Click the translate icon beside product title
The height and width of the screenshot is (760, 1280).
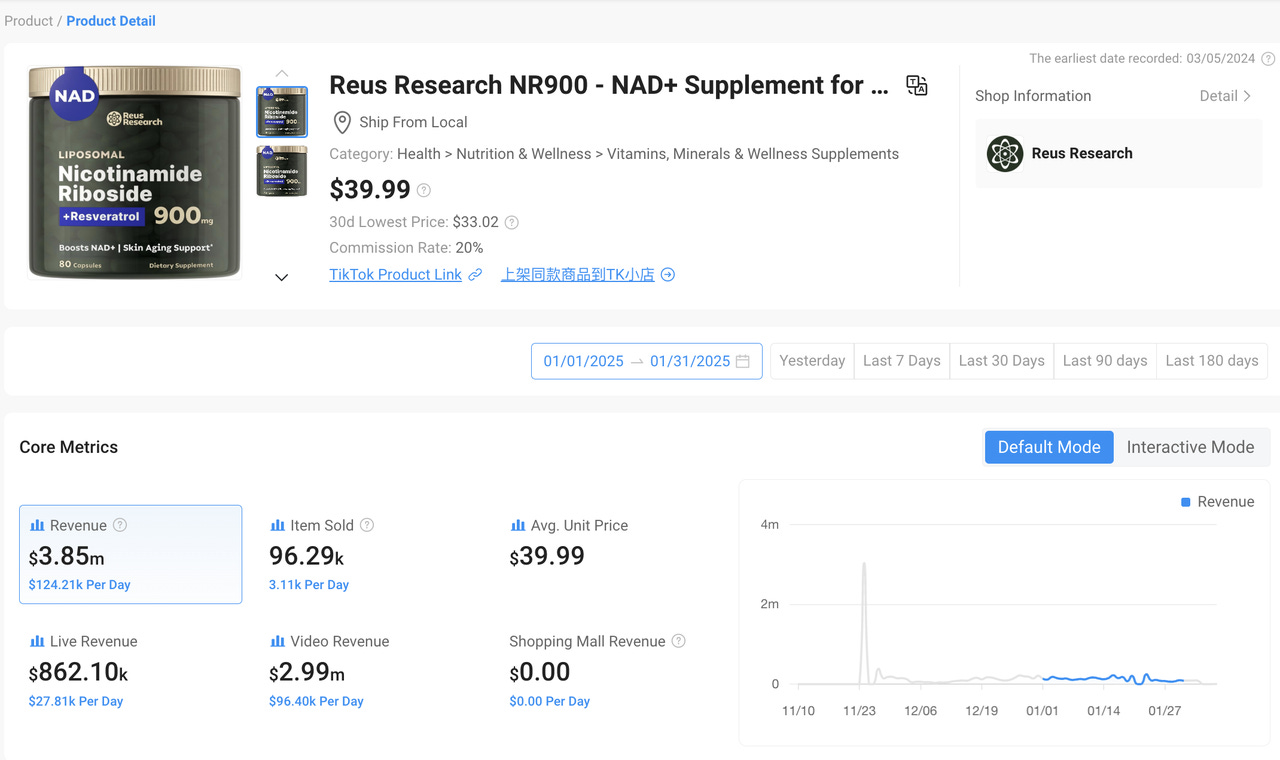(917, 86)
